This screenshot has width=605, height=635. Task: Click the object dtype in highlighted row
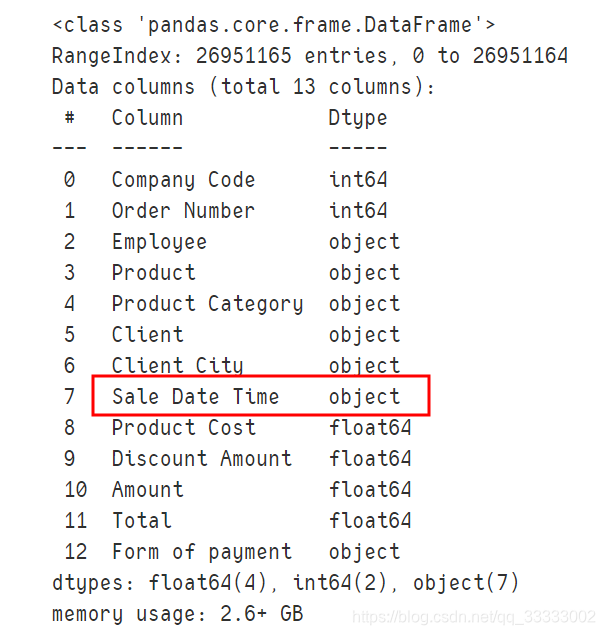[x=364, y=397]
